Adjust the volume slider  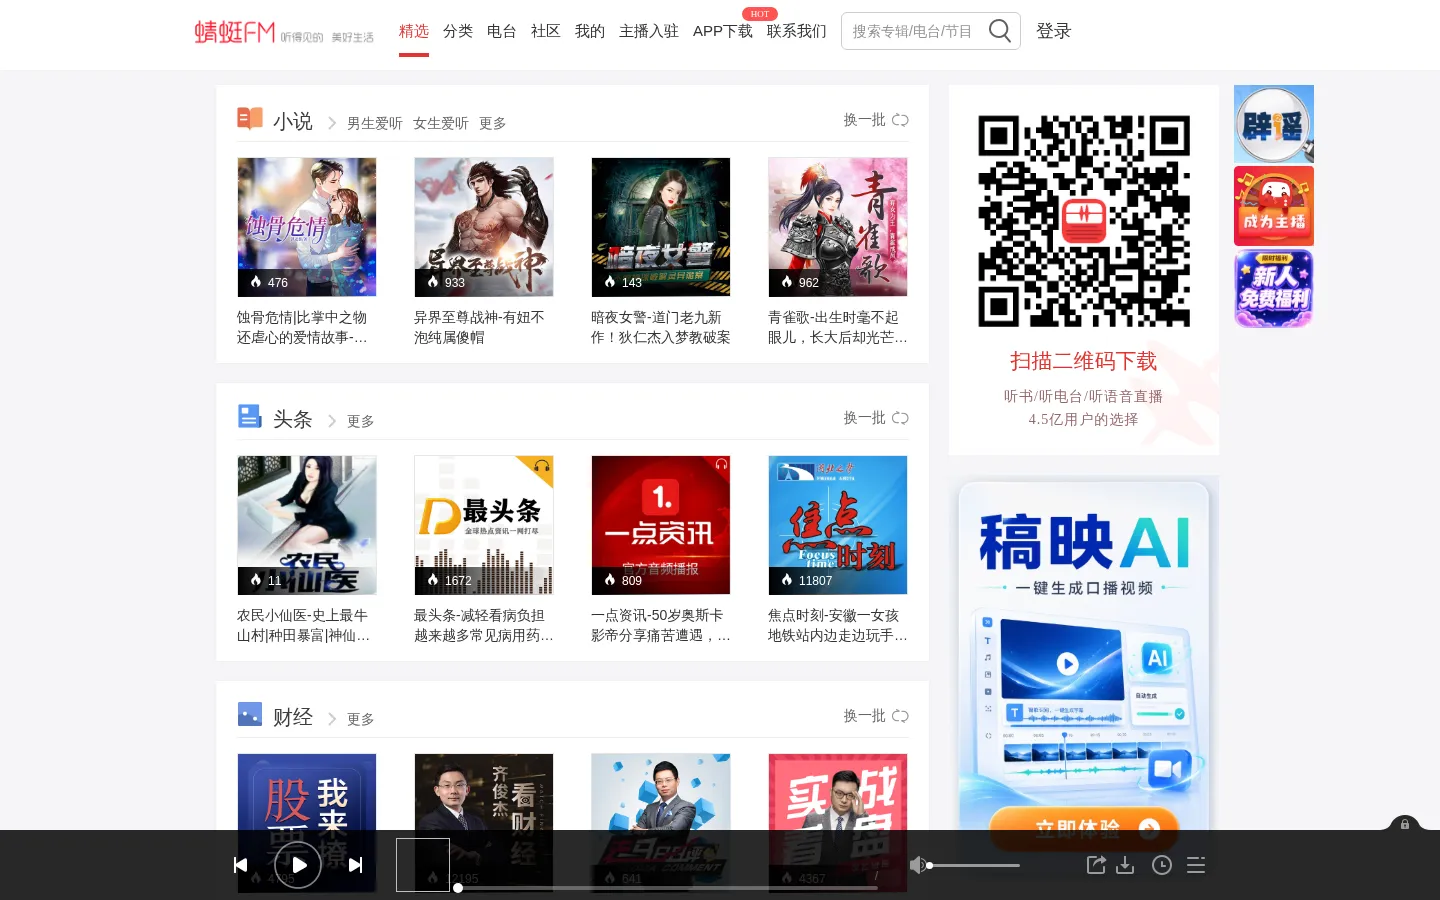(974, 865)
